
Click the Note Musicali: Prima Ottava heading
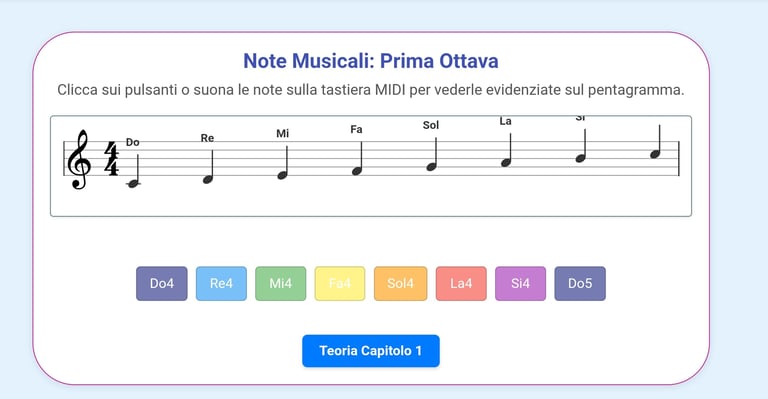pos(371,61)
